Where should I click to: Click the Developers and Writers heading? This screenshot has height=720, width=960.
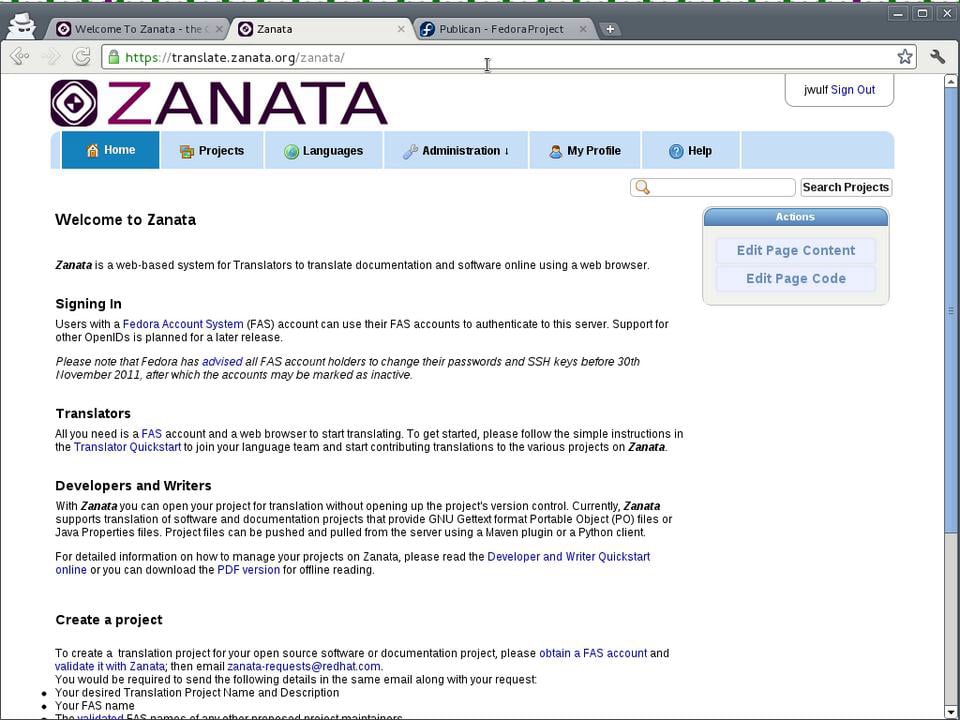[133, 486]
